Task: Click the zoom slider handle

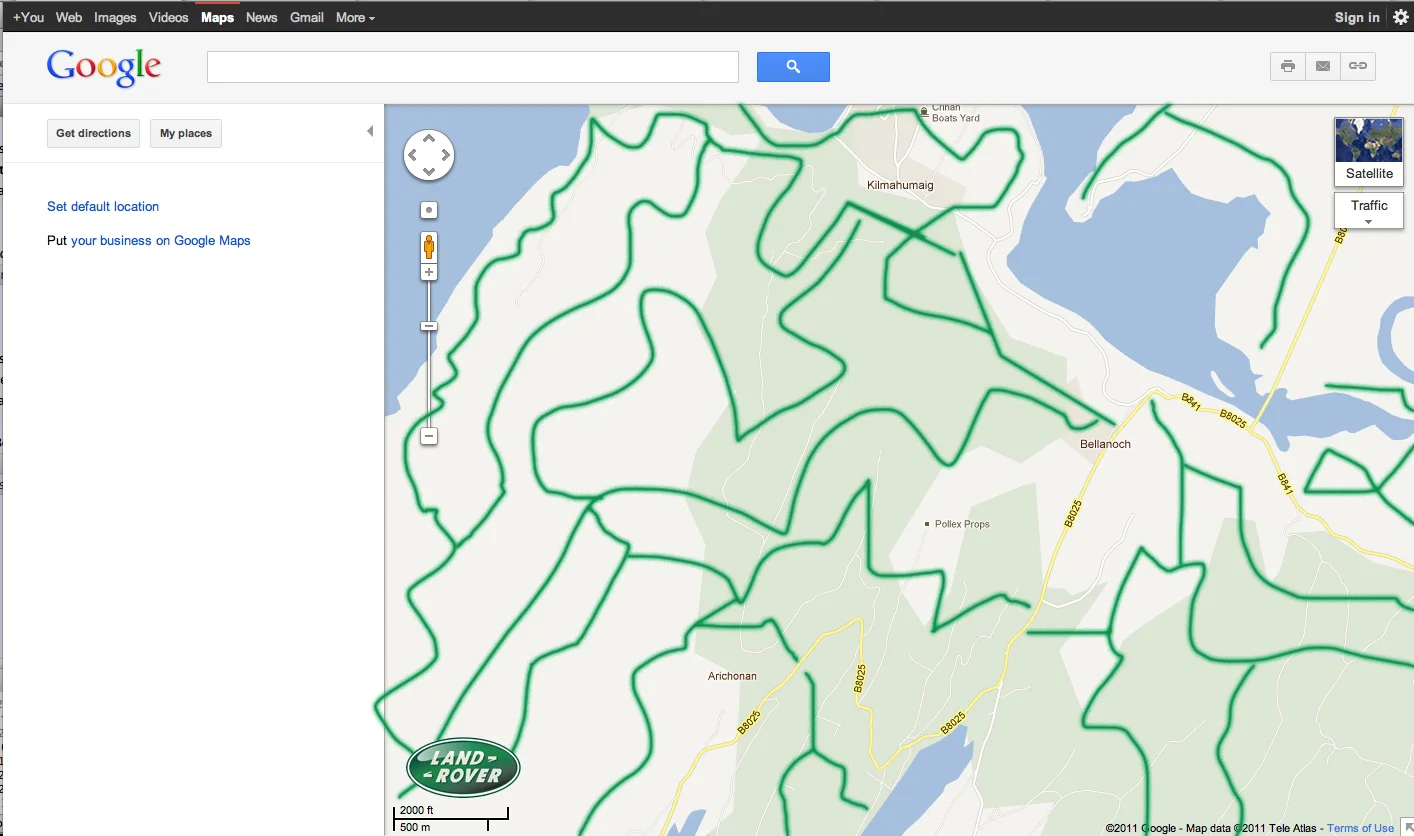Action: tap(429, 326)
